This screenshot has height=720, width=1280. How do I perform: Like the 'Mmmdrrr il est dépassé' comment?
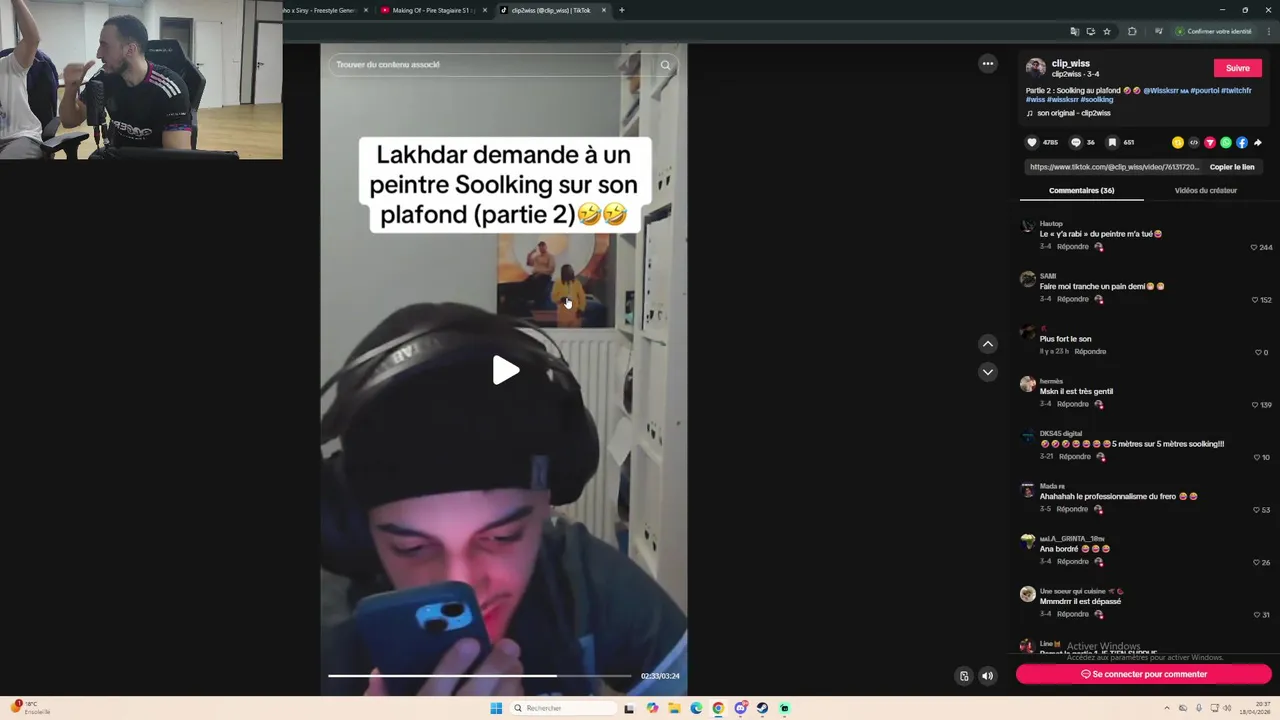pos(1257,615)
